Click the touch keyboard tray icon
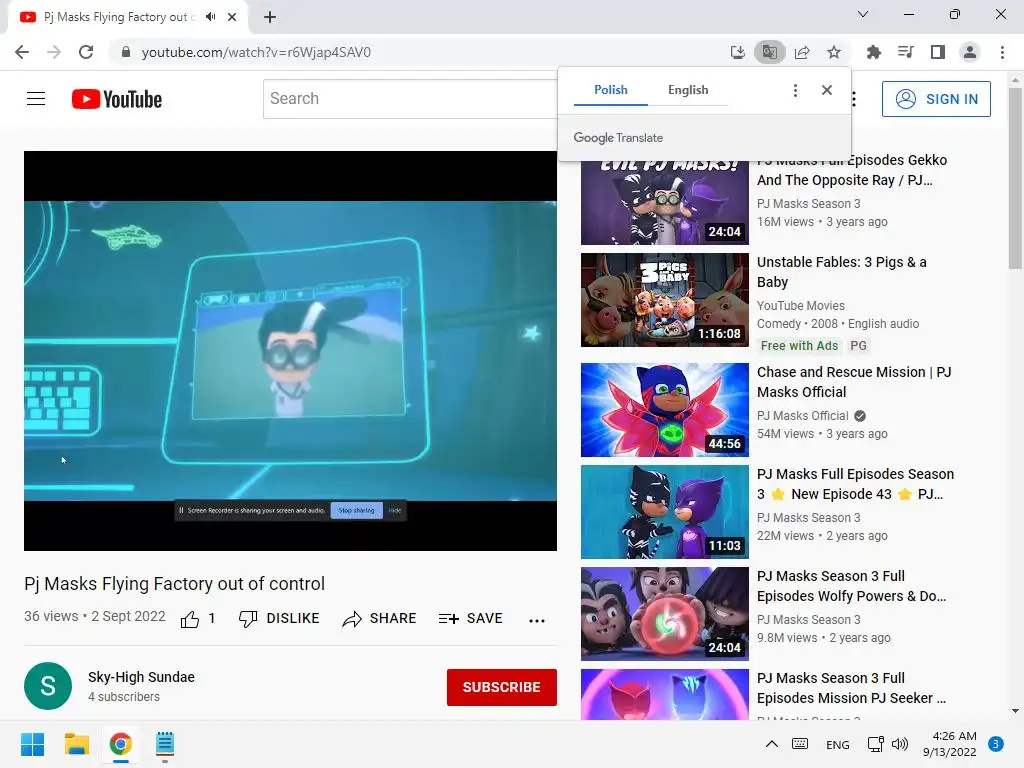Viewport: 1024px width, 768px height. (x=800, y=744)
